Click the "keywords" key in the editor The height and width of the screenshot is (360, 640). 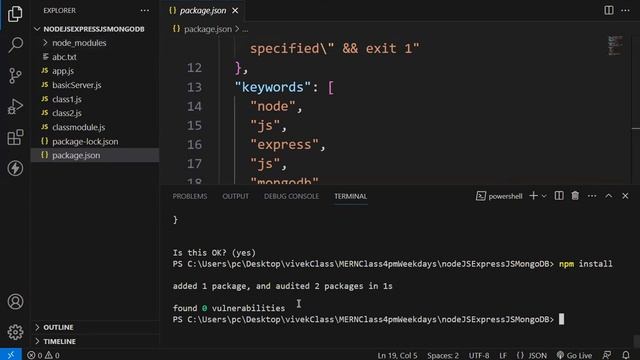[x=273, y=87]
